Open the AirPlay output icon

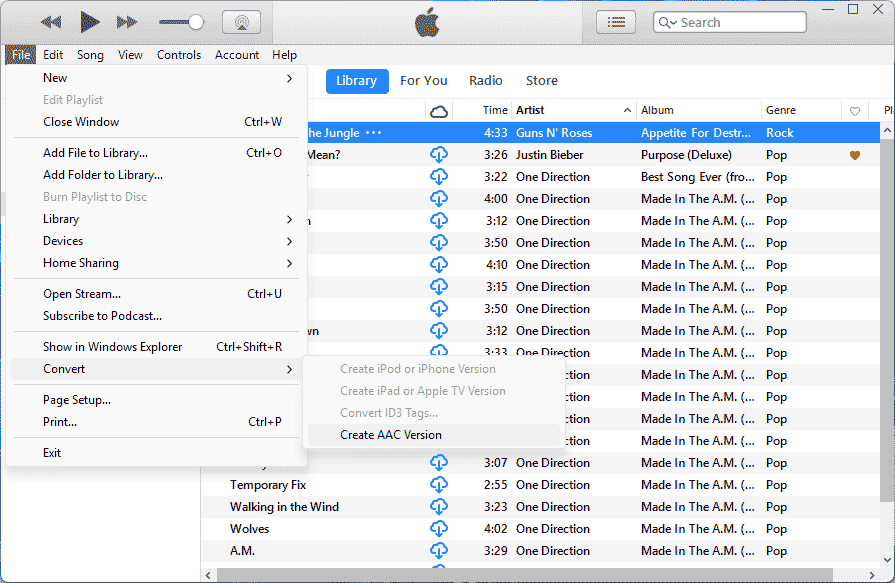coord(241,22)
